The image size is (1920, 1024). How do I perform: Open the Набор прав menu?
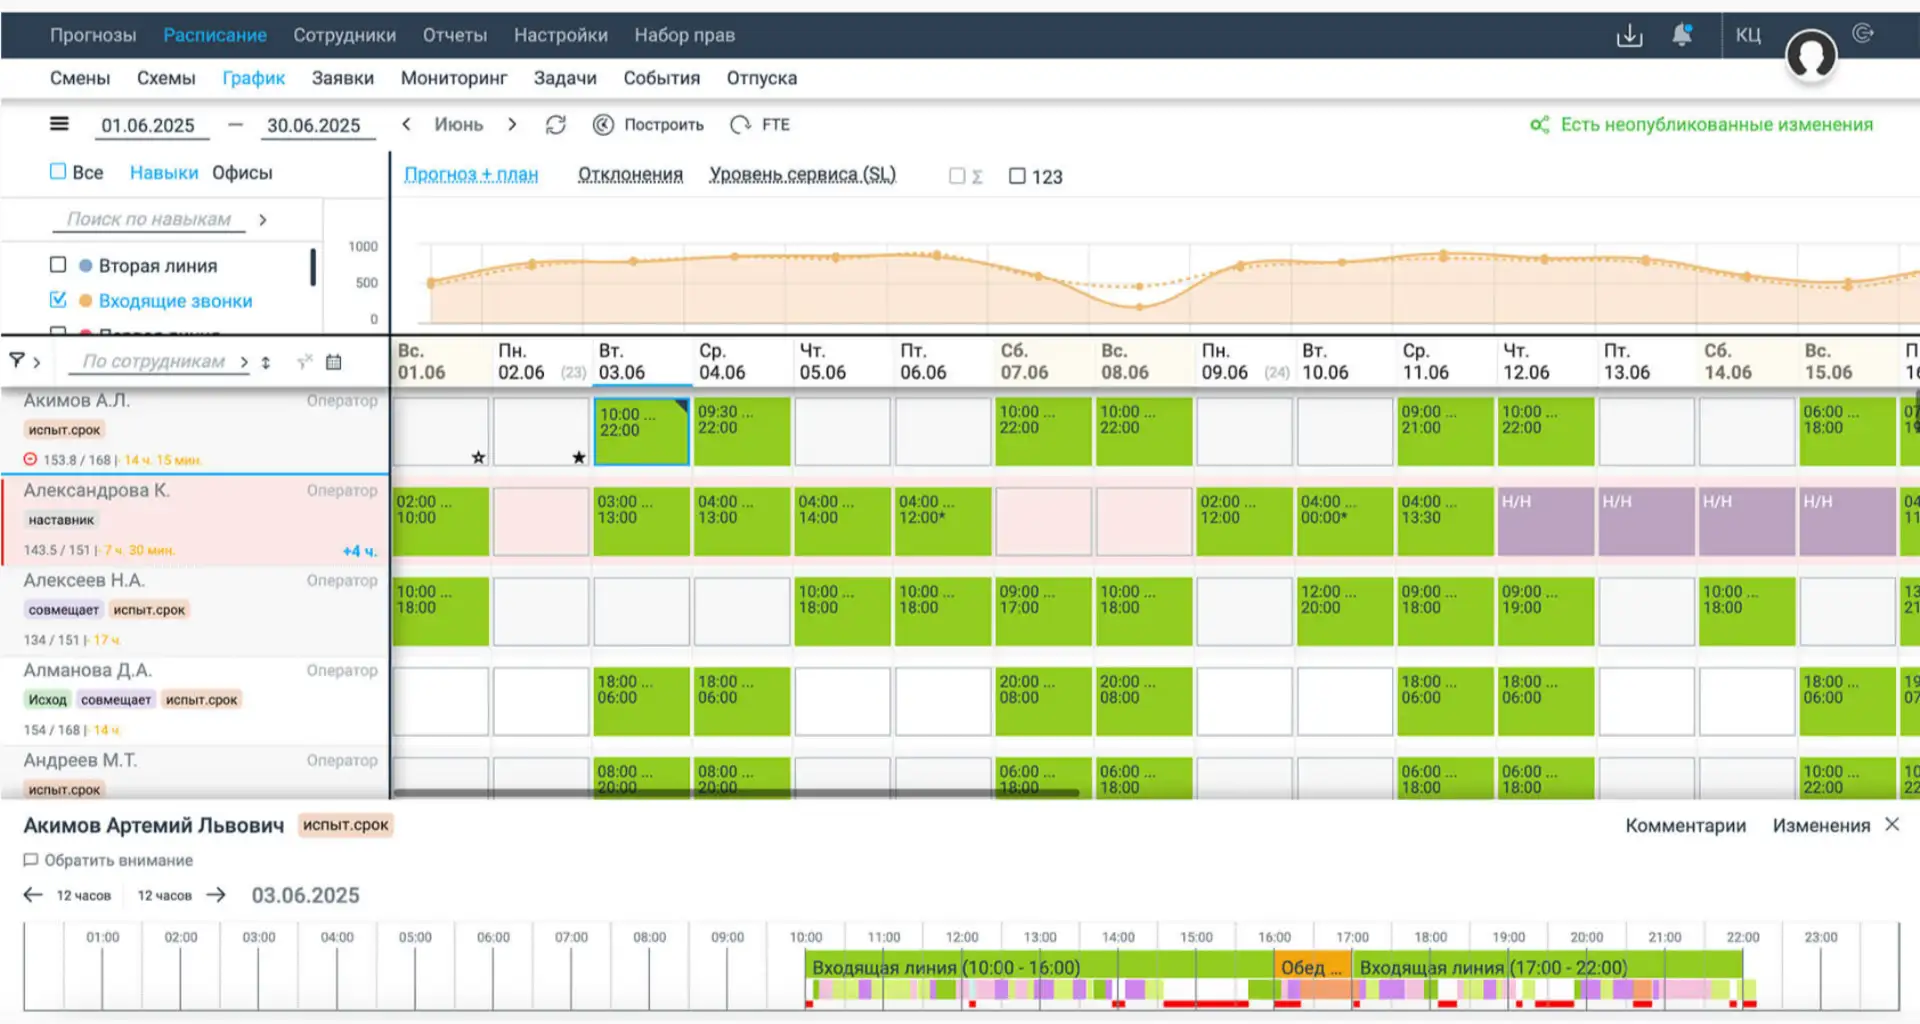pos(684,35)
